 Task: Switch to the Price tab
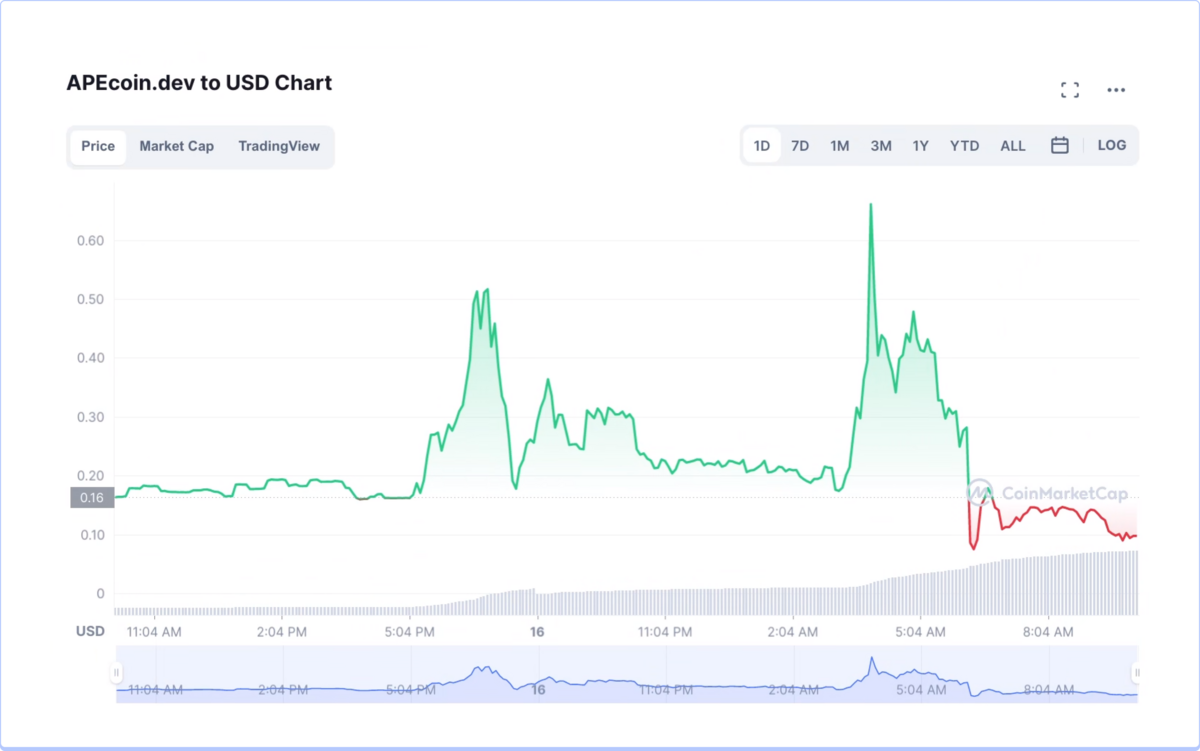(x=98, y=146)
